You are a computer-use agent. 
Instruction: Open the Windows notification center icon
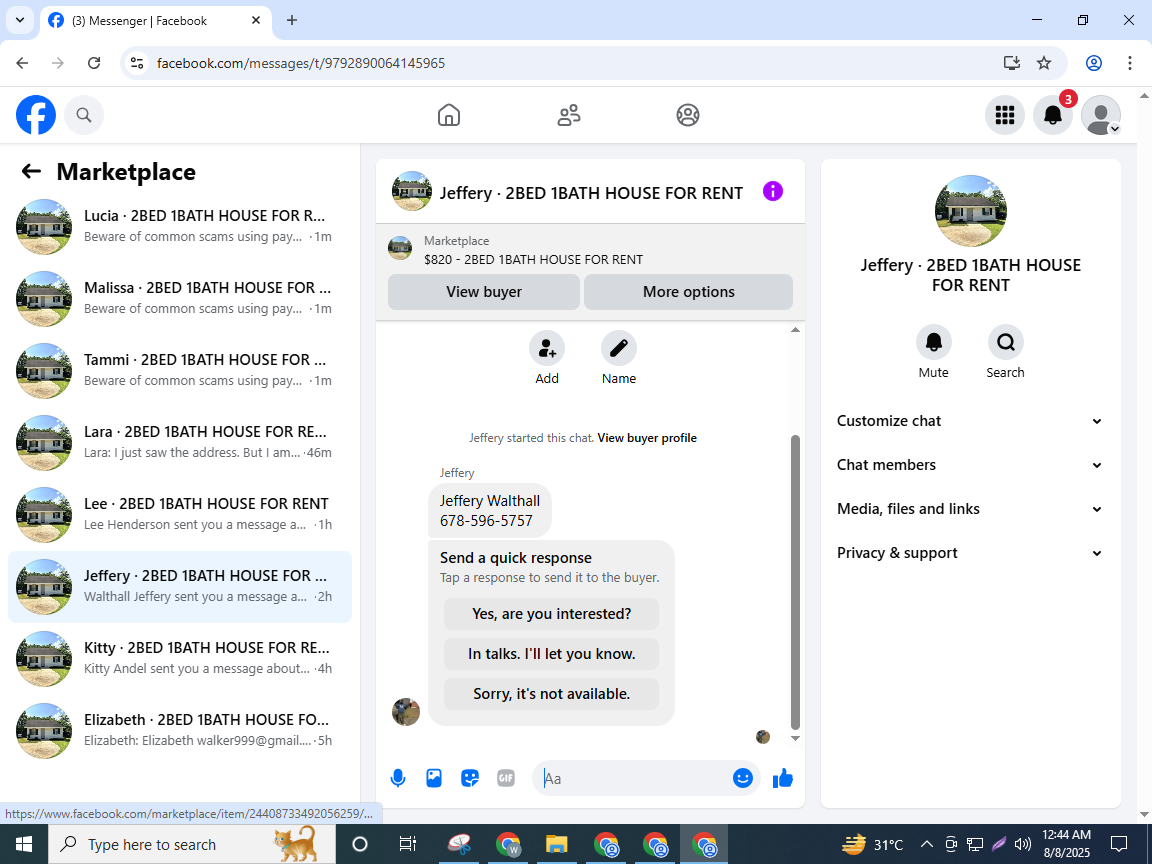[x=1119, y=844]
